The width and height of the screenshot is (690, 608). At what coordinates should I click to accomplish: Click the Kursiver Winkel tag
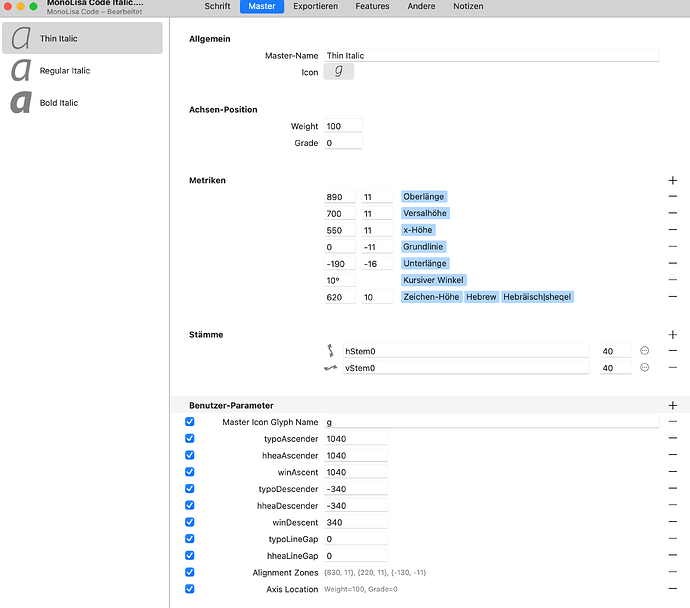click(x=433, y=280)
